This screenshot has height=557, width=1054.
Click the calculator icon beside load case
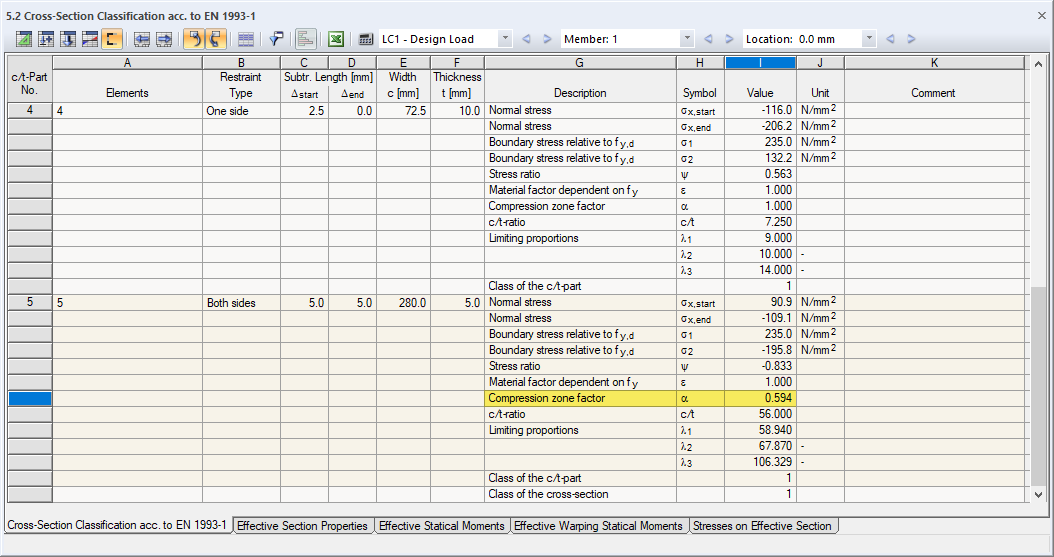pos(366,40)
